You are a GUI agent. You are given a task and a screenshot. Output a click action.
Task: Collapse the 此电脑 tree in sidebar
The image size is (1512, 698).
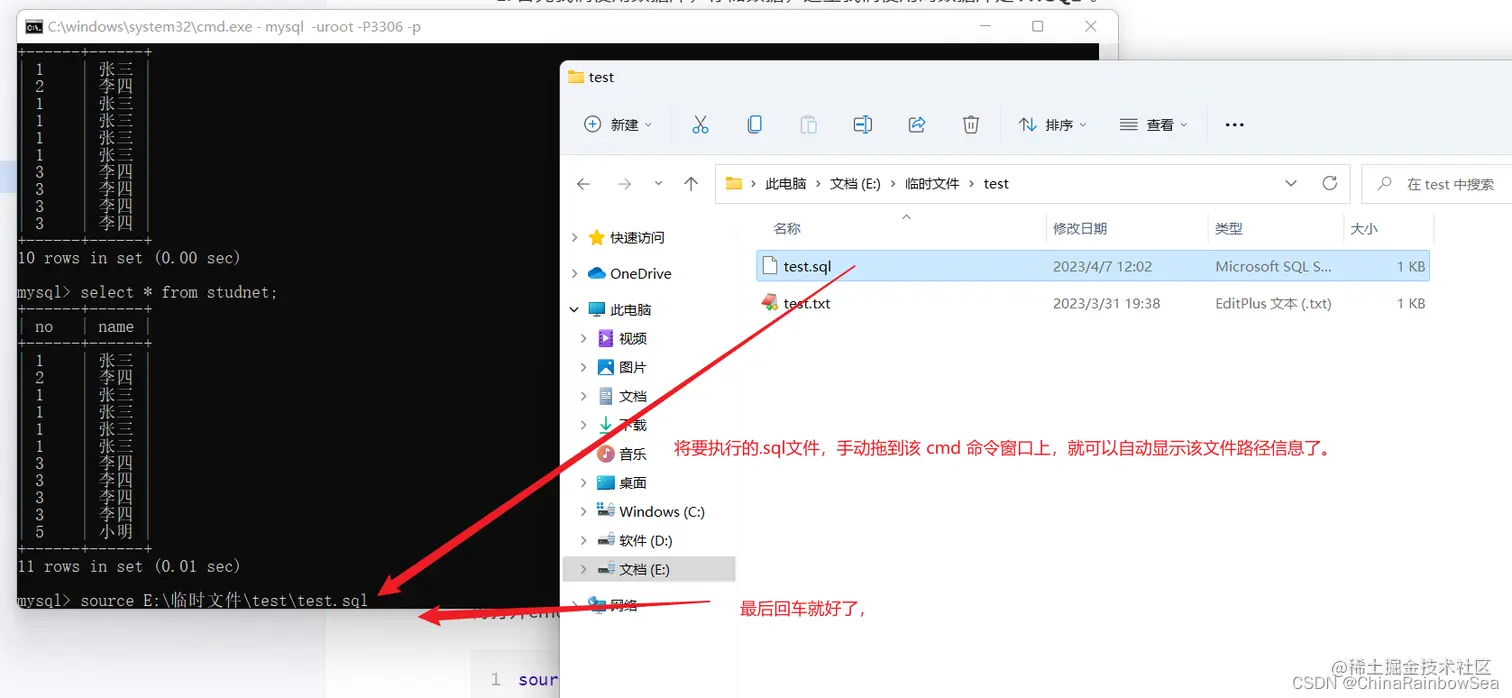575,309
